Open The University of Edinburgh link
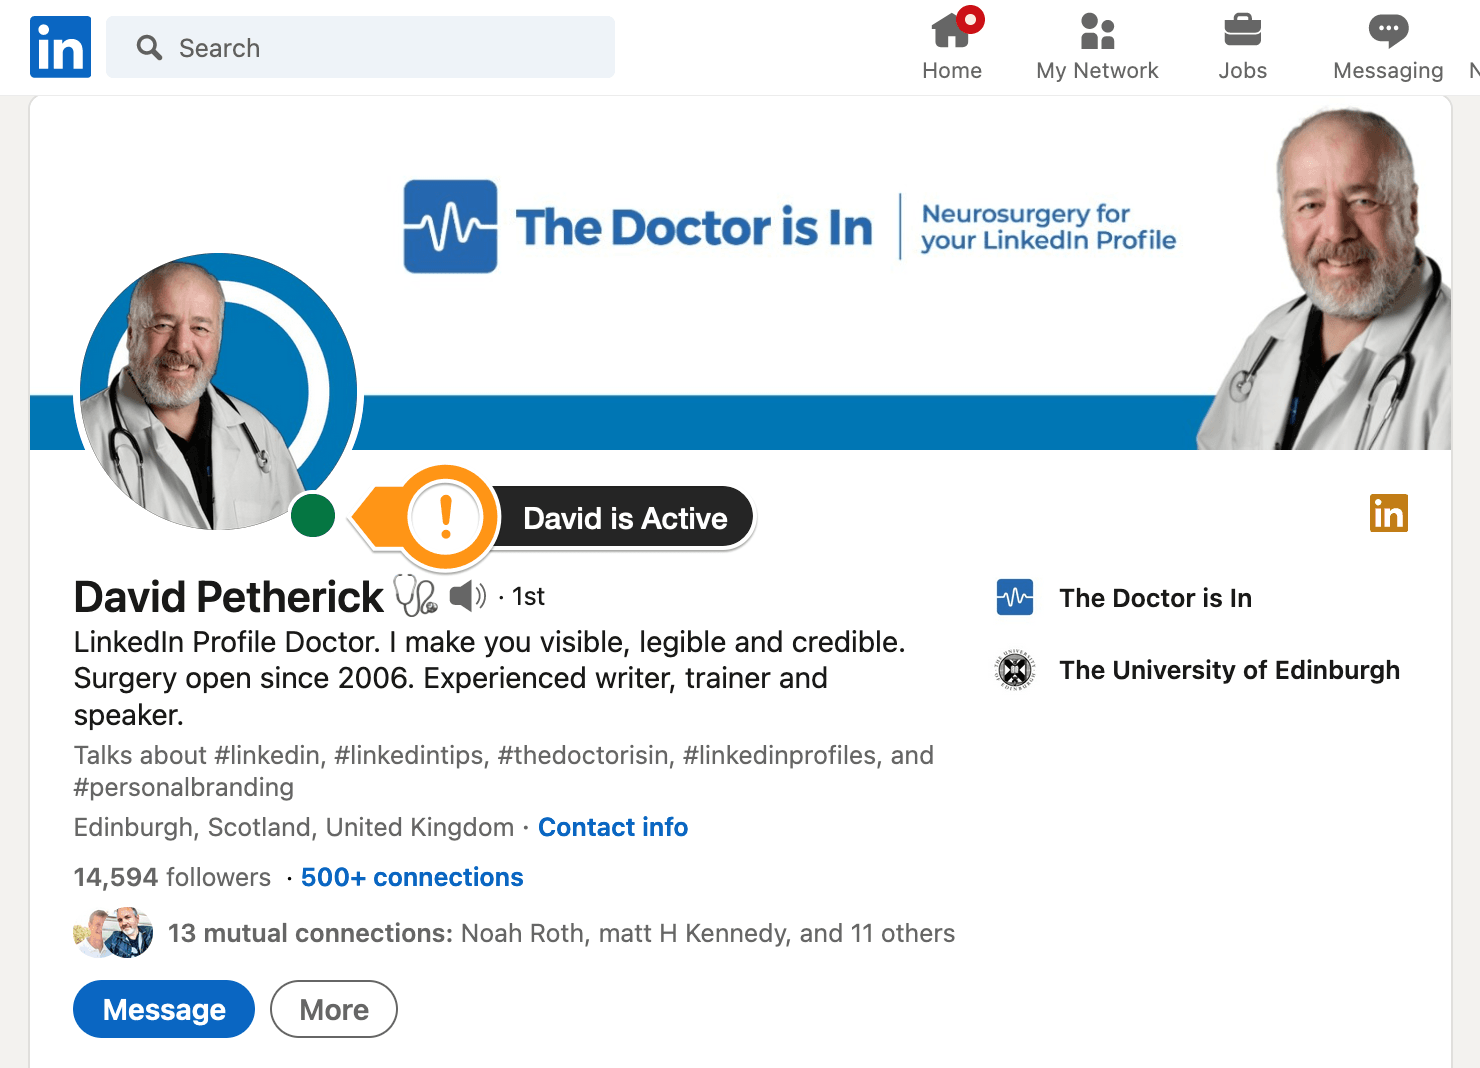 1229,670
